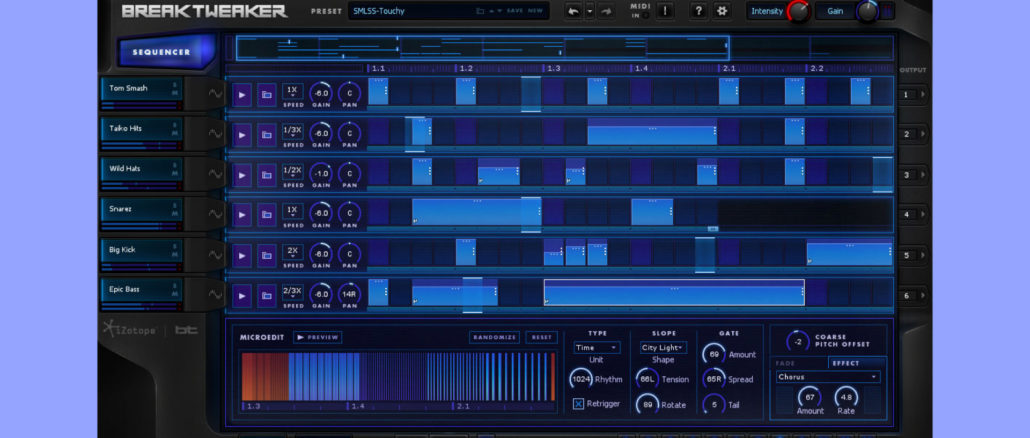Click the redo arrow button
Image resolution: width=1030 pixels, height=438 pixels.
click(606, 11)
